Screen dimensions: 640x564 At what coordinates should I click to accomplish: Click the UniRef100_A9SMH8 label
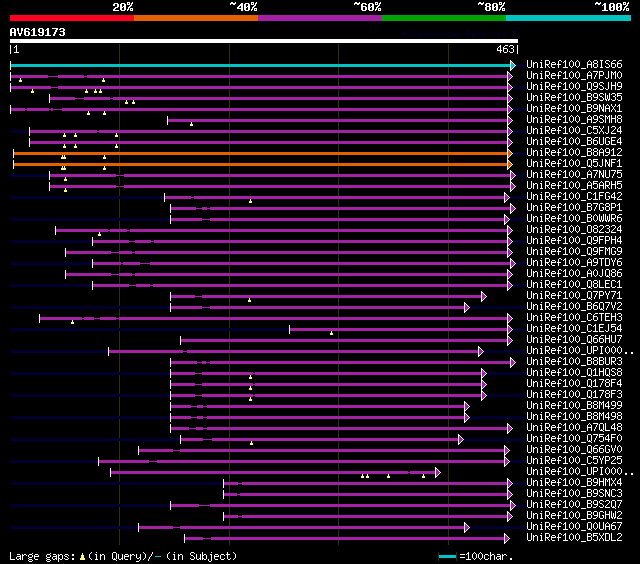pyautogui.click(x=574, y=120)
